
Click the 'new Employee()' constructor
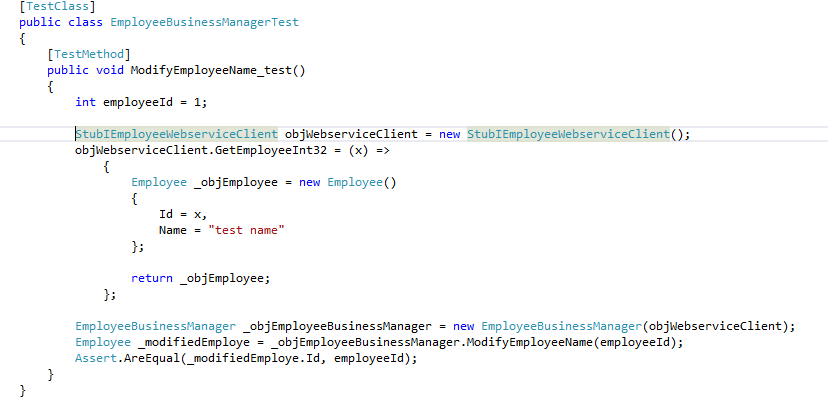(x=347, y=182)
